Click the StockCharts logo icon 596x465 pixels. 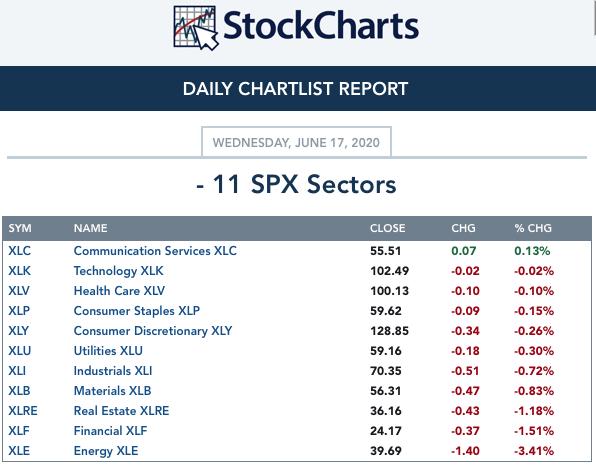tap(196, 28)
